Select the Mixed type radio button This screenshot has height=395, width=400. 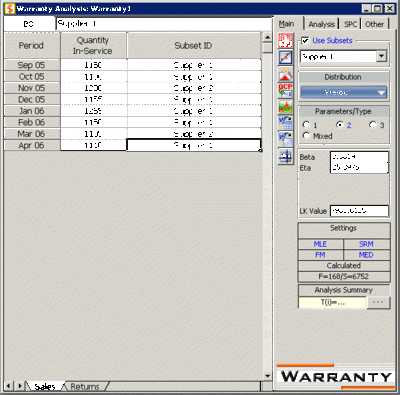point(306,135)
